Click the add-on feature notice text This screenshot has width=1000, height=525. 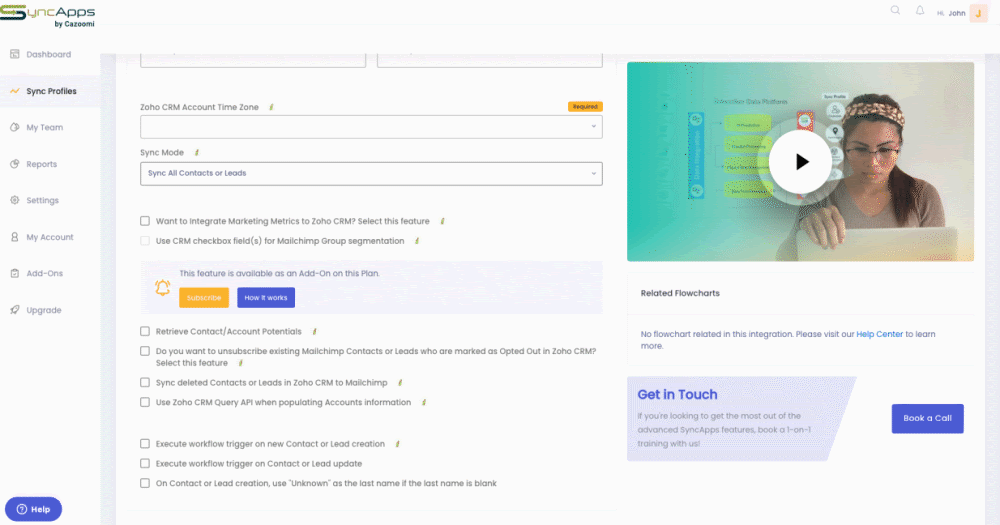279,273
